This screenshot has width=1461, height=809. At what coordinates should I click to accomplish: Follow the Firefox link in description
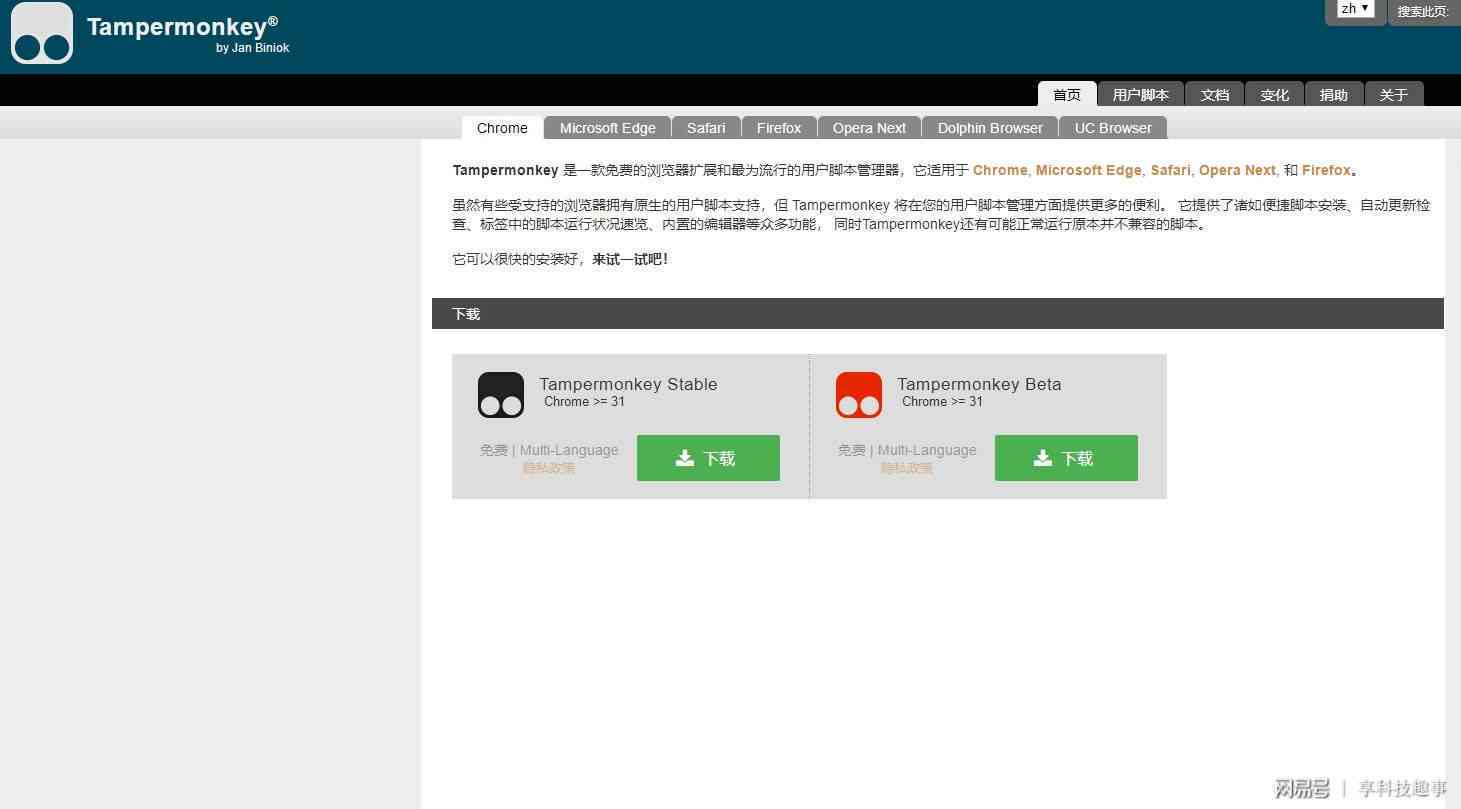[1326, 170]
